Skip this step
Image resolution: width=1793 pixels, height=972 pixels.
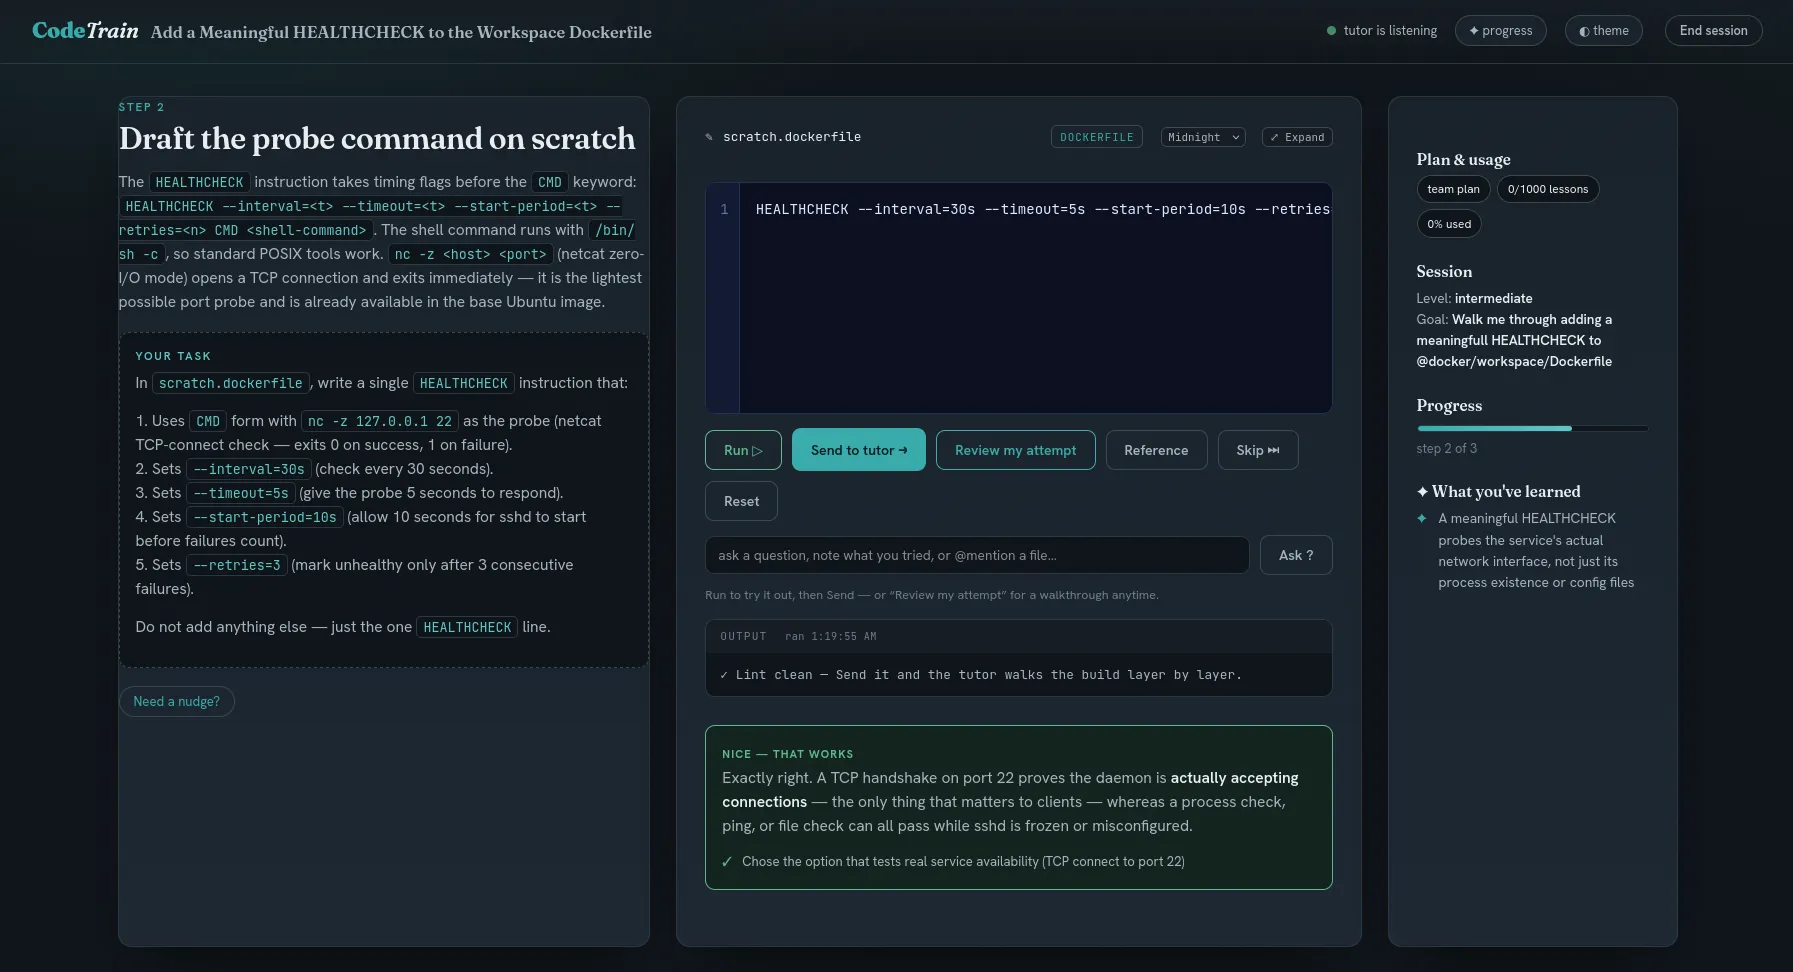[x=1258, y=450]
